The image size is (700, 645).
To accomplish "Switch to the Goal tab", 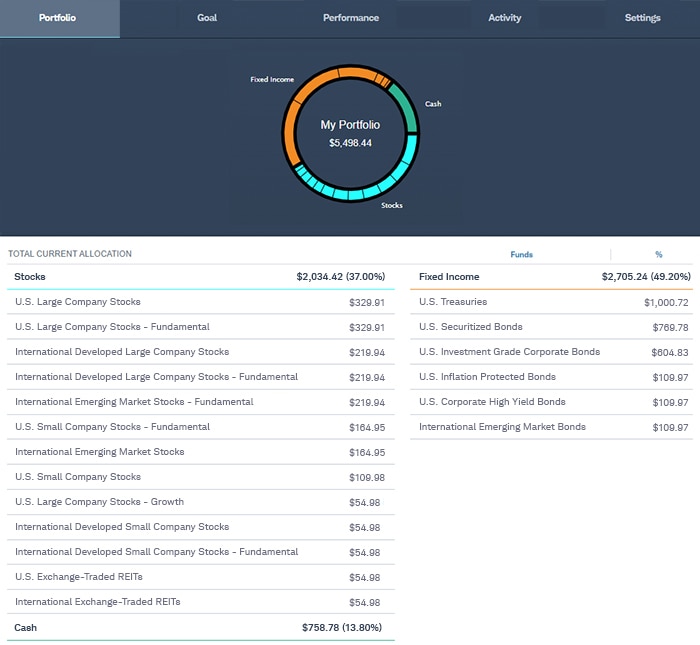I will coord(207,18).
